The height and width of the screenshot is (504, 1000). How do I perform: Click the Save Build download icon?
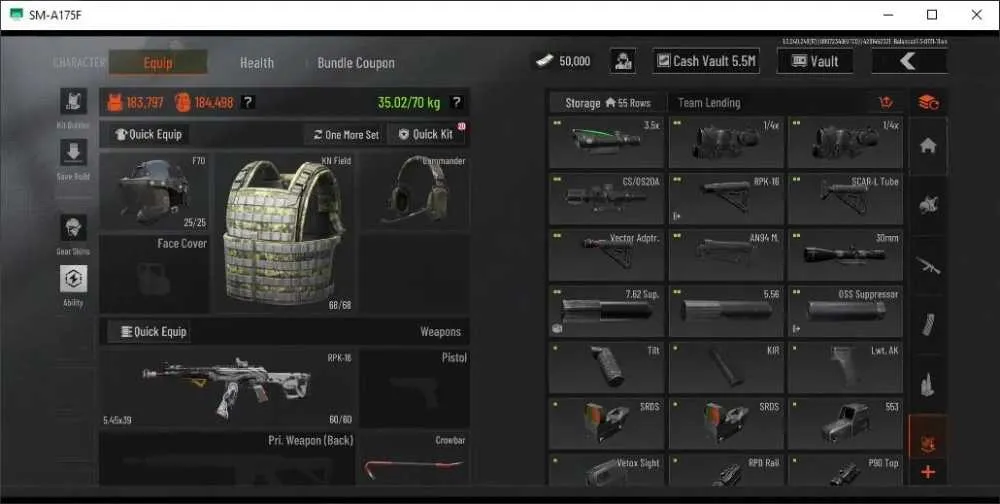(x=73, y=153)
